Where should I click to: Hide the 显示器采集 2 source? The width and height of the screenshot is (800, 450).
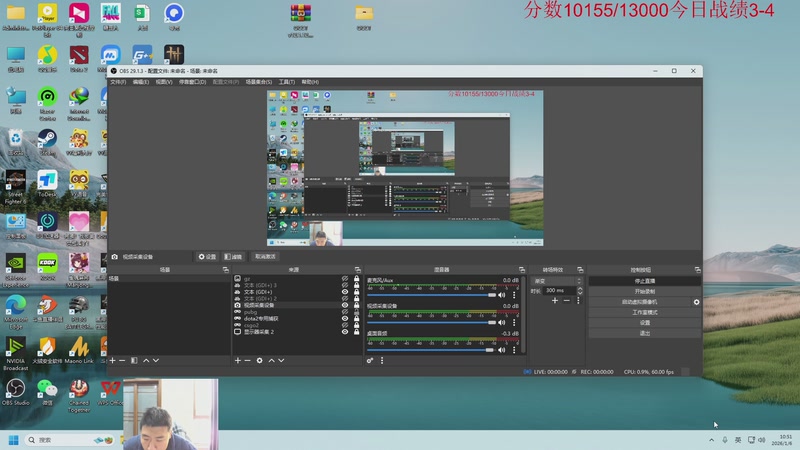[x=345, y=332]
